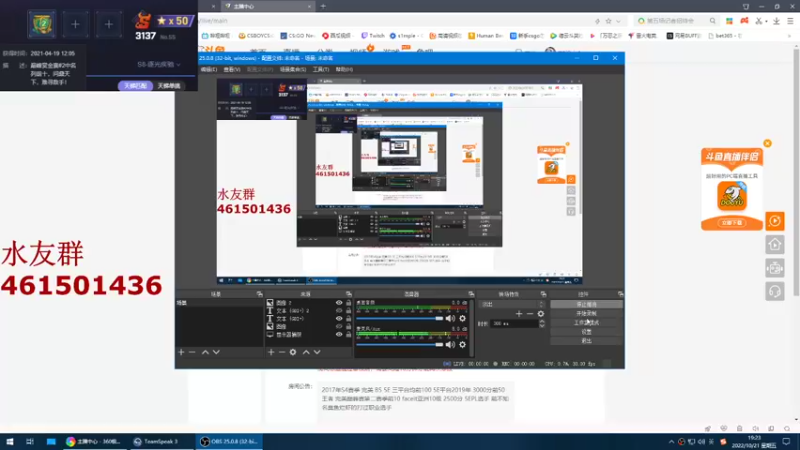800x450 pixels.
Task: Open transition properties gear icon
Action: 541,314
